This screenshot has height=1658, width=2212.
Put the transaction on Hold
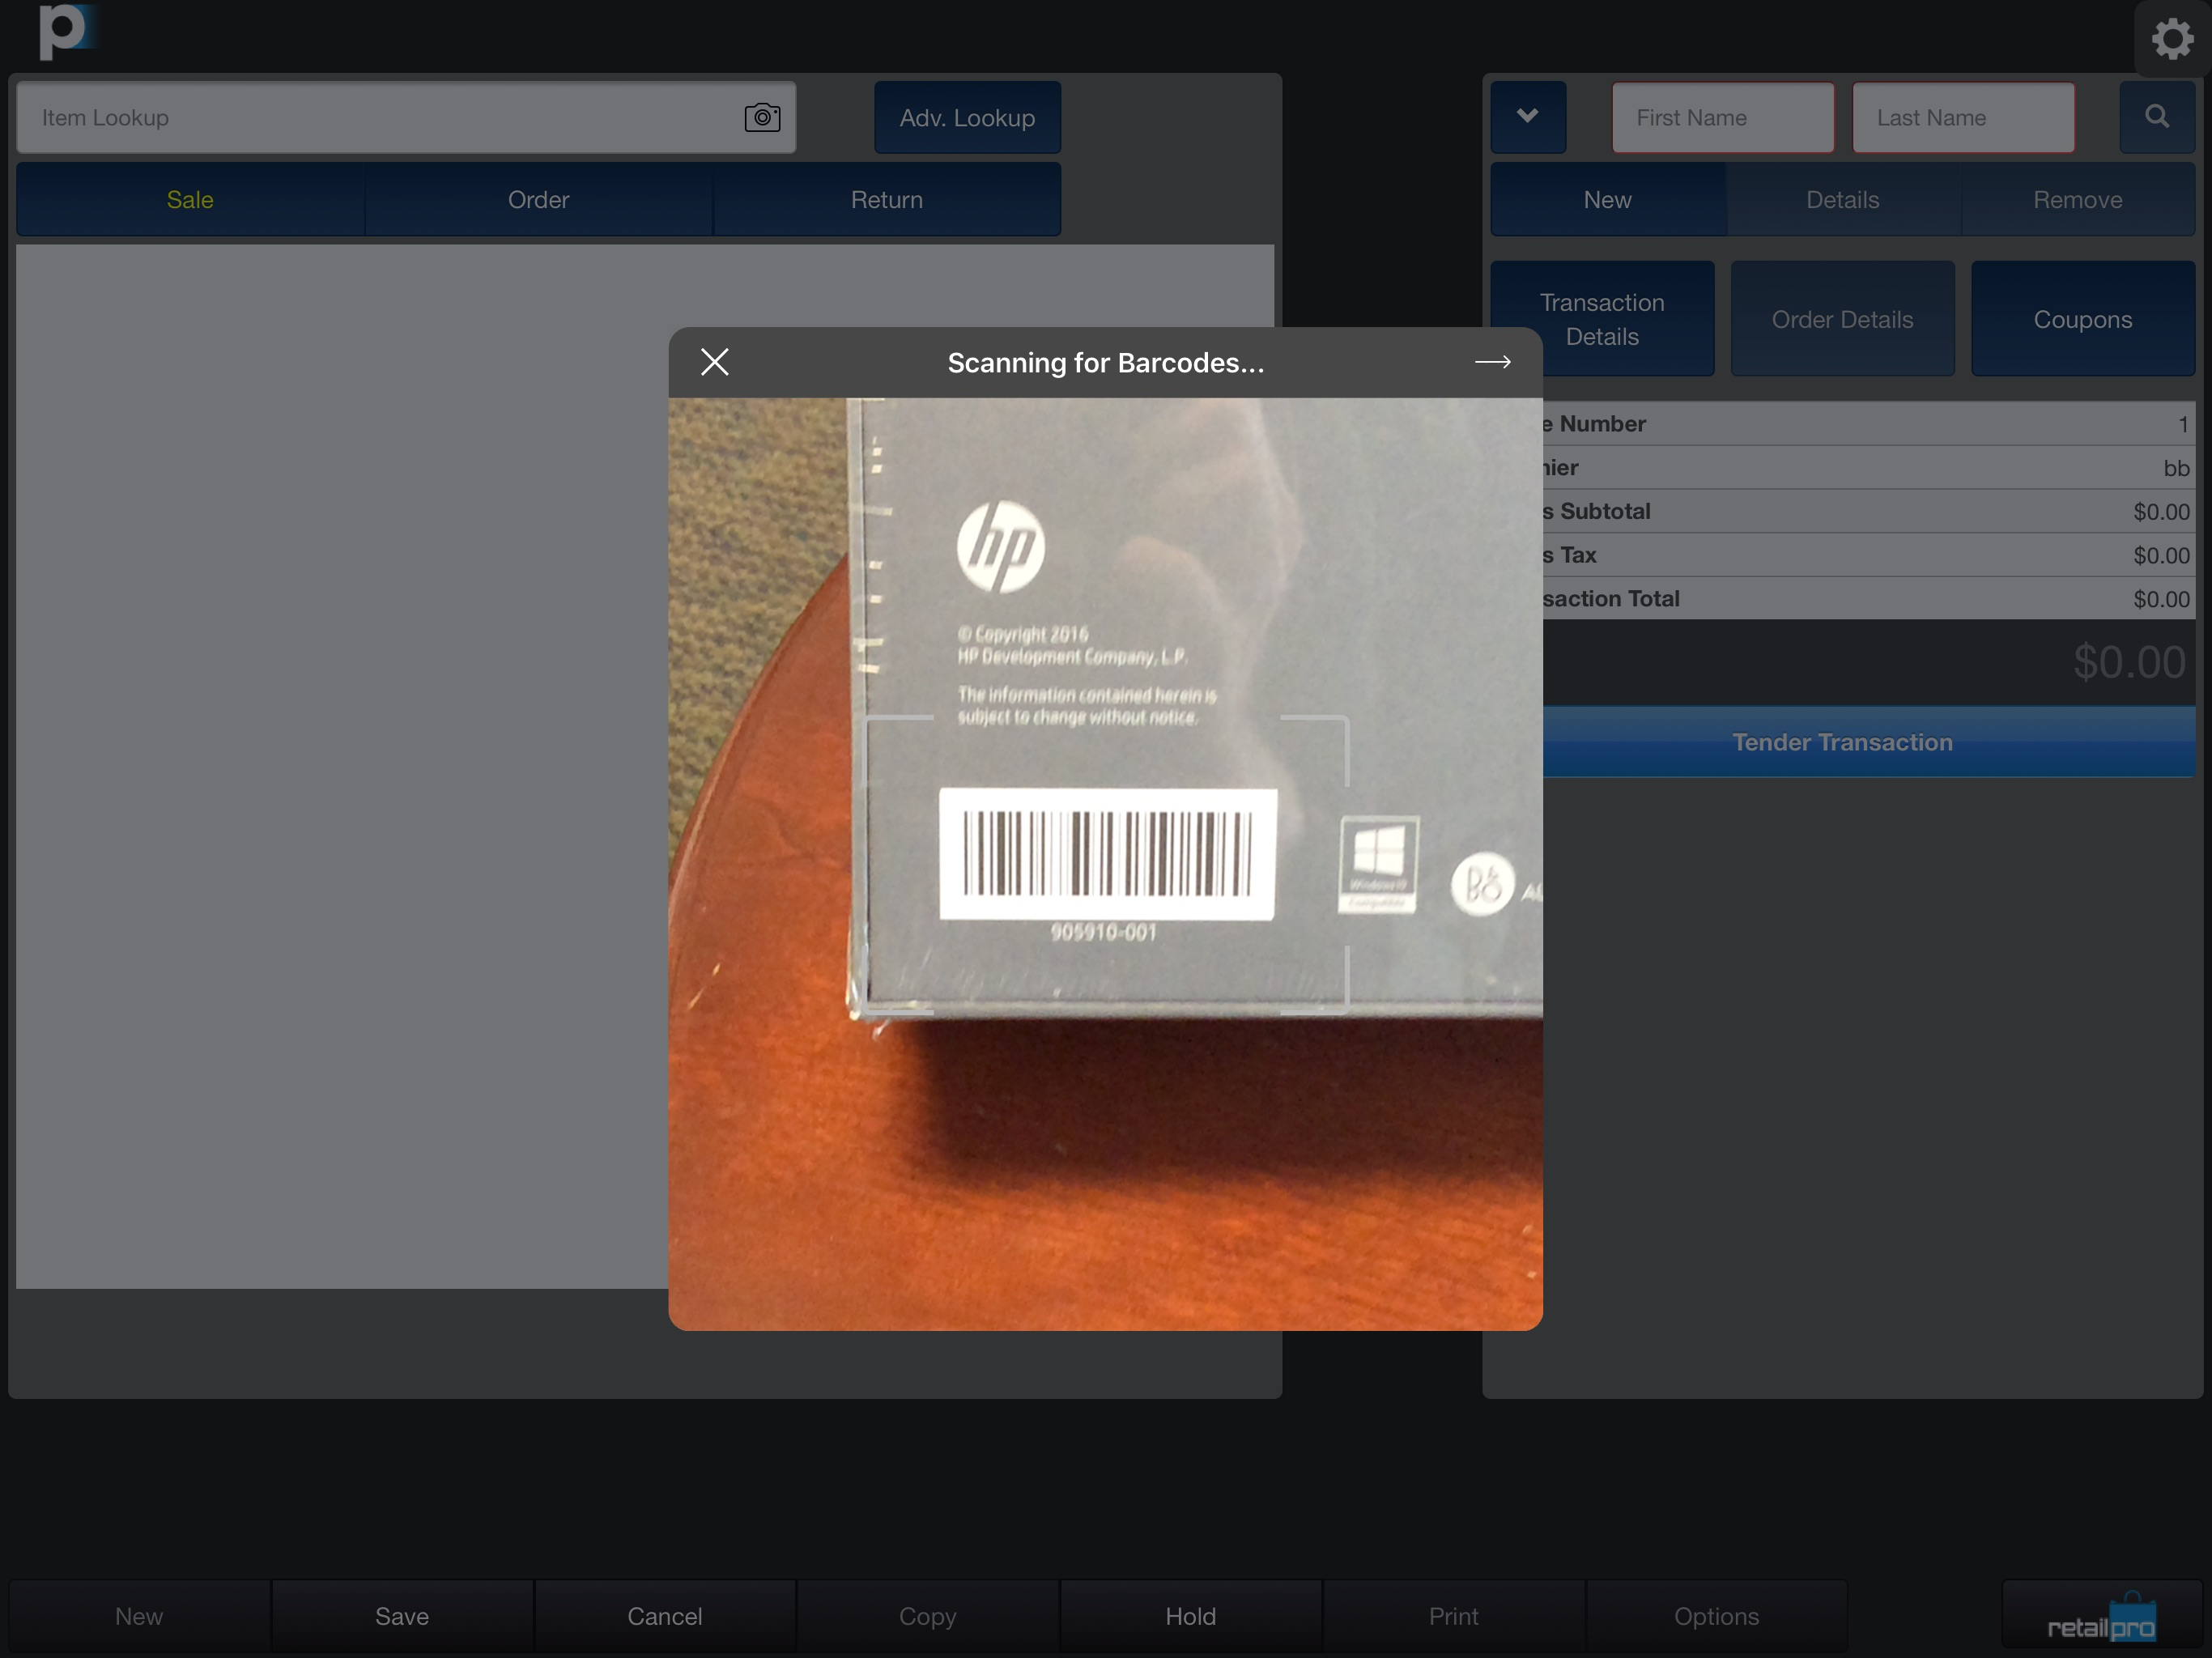point(1191,1616)
